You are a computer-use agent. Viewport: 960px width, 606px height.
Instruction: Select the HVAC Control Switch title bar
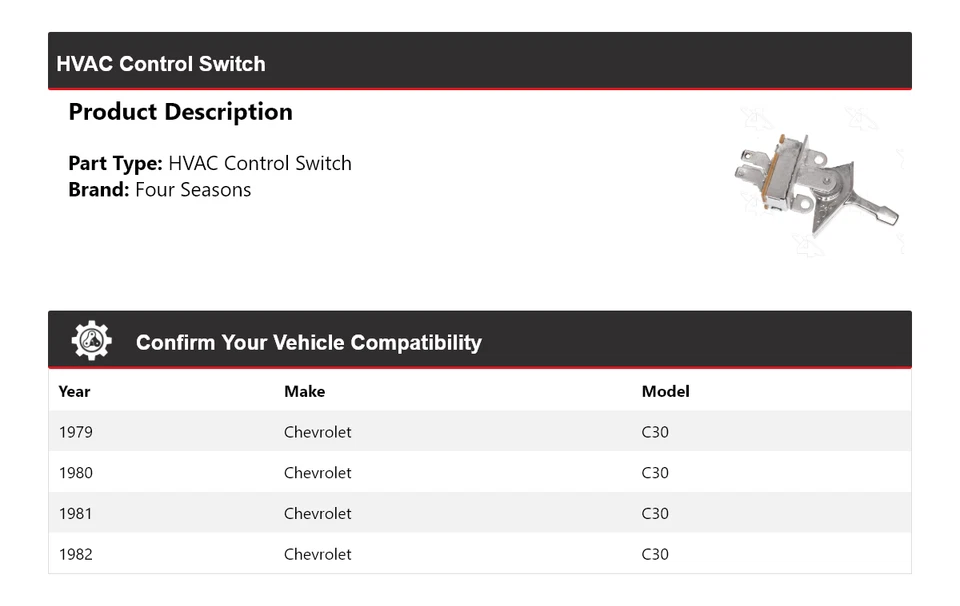click(x=480, y=61)
